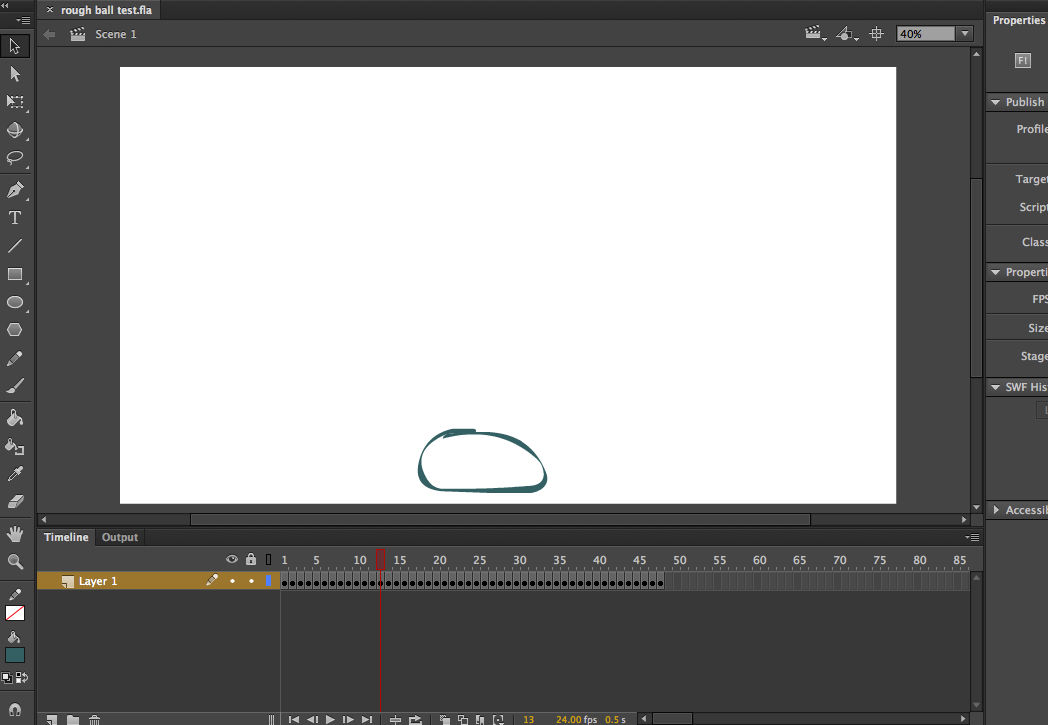Select the Pen tool

coord(14,190)
